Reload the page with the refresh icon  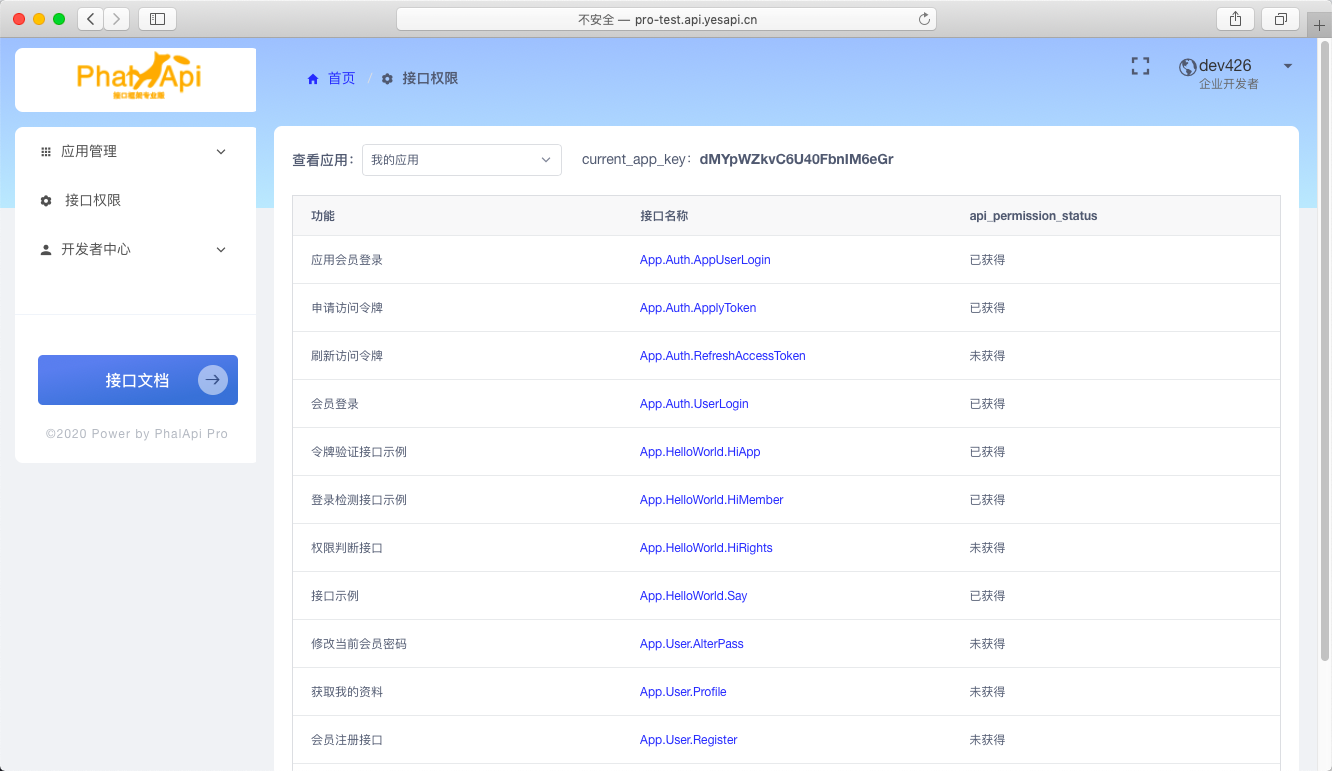[924, 19]
